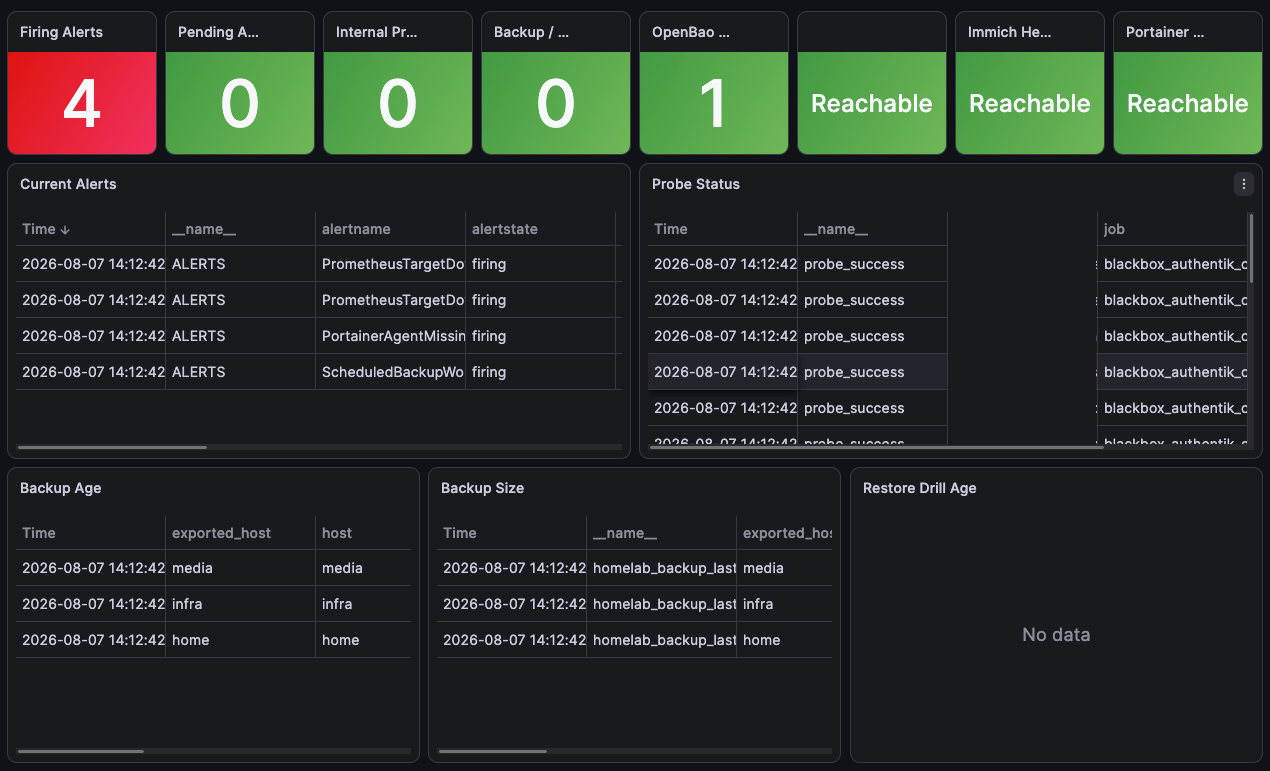The image size is (1270, 771).
Task: Sort Current Alerts by __name__ column
Action: (204, 229)
